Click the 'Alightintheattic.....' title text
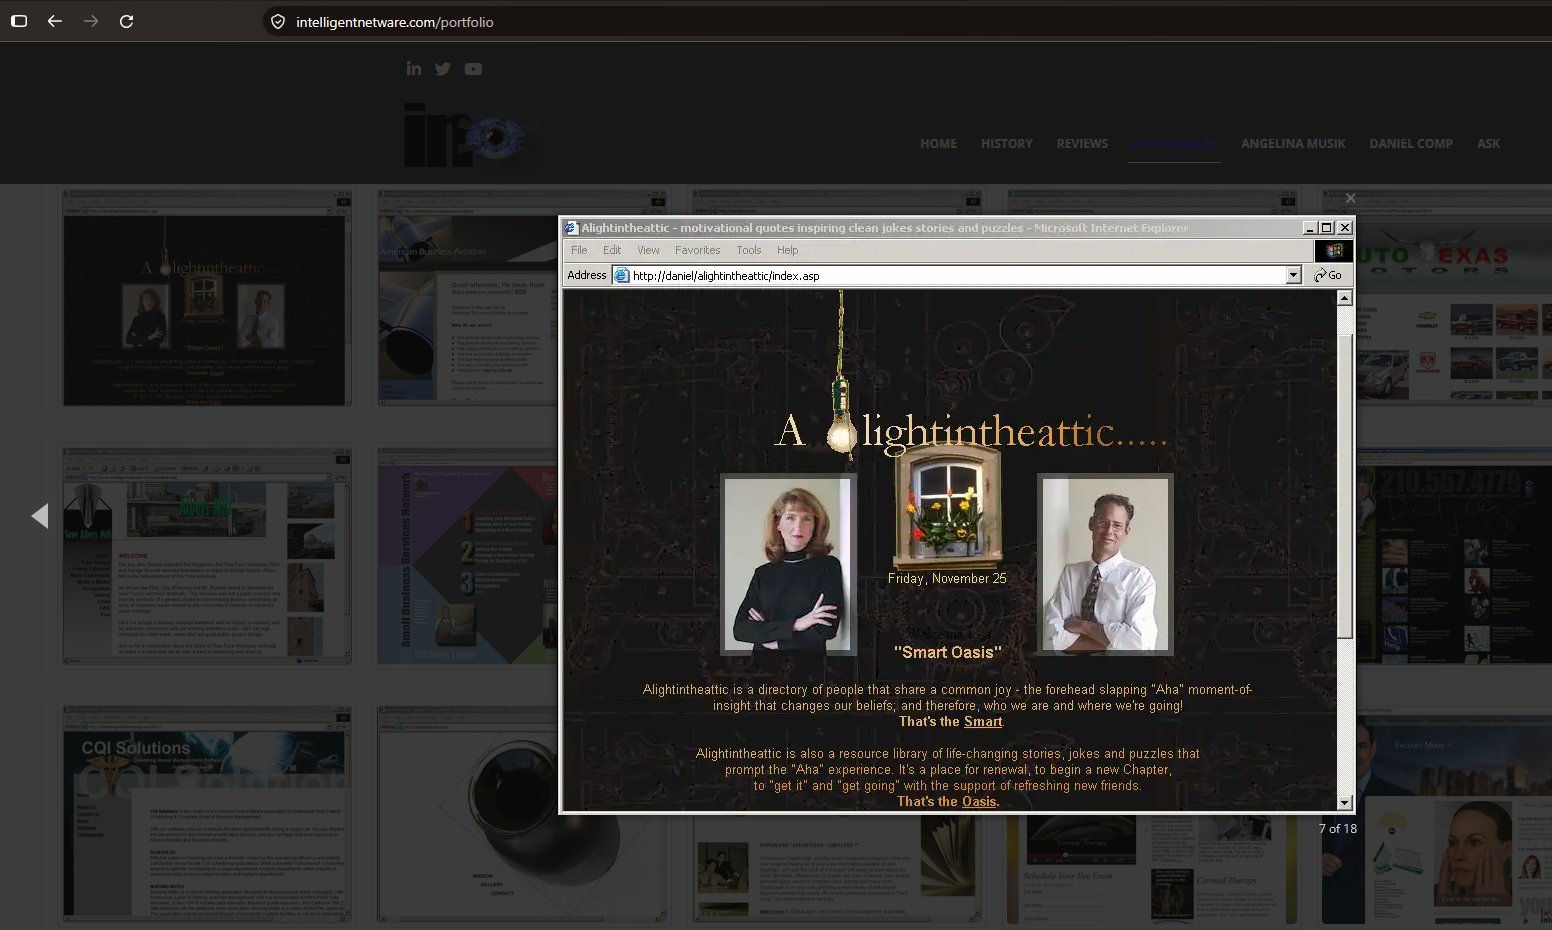1552x930 pixels. 971,432
